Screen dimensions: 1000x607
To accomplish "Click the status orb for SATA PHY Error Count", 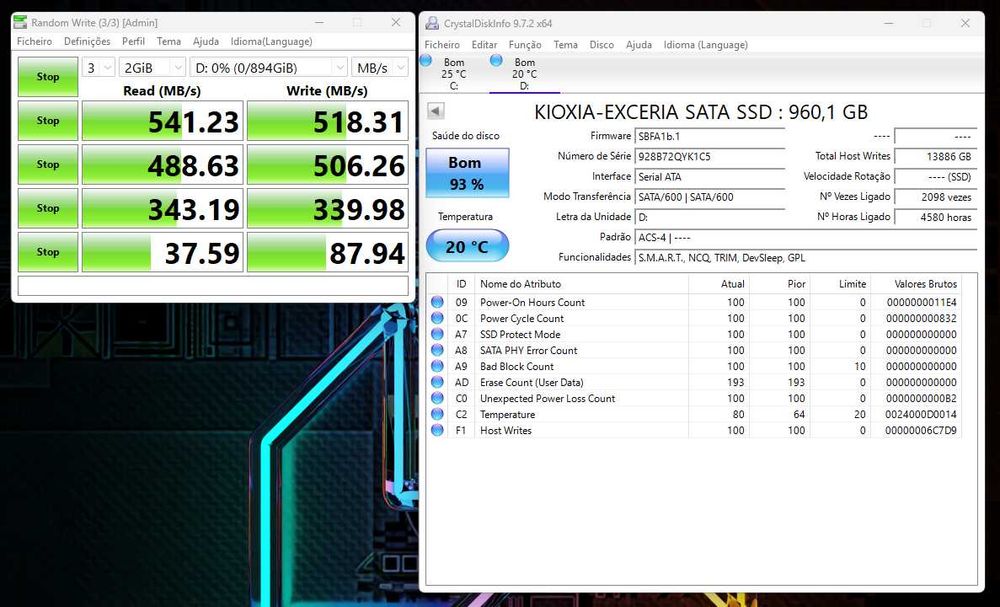I will (437, 349).
